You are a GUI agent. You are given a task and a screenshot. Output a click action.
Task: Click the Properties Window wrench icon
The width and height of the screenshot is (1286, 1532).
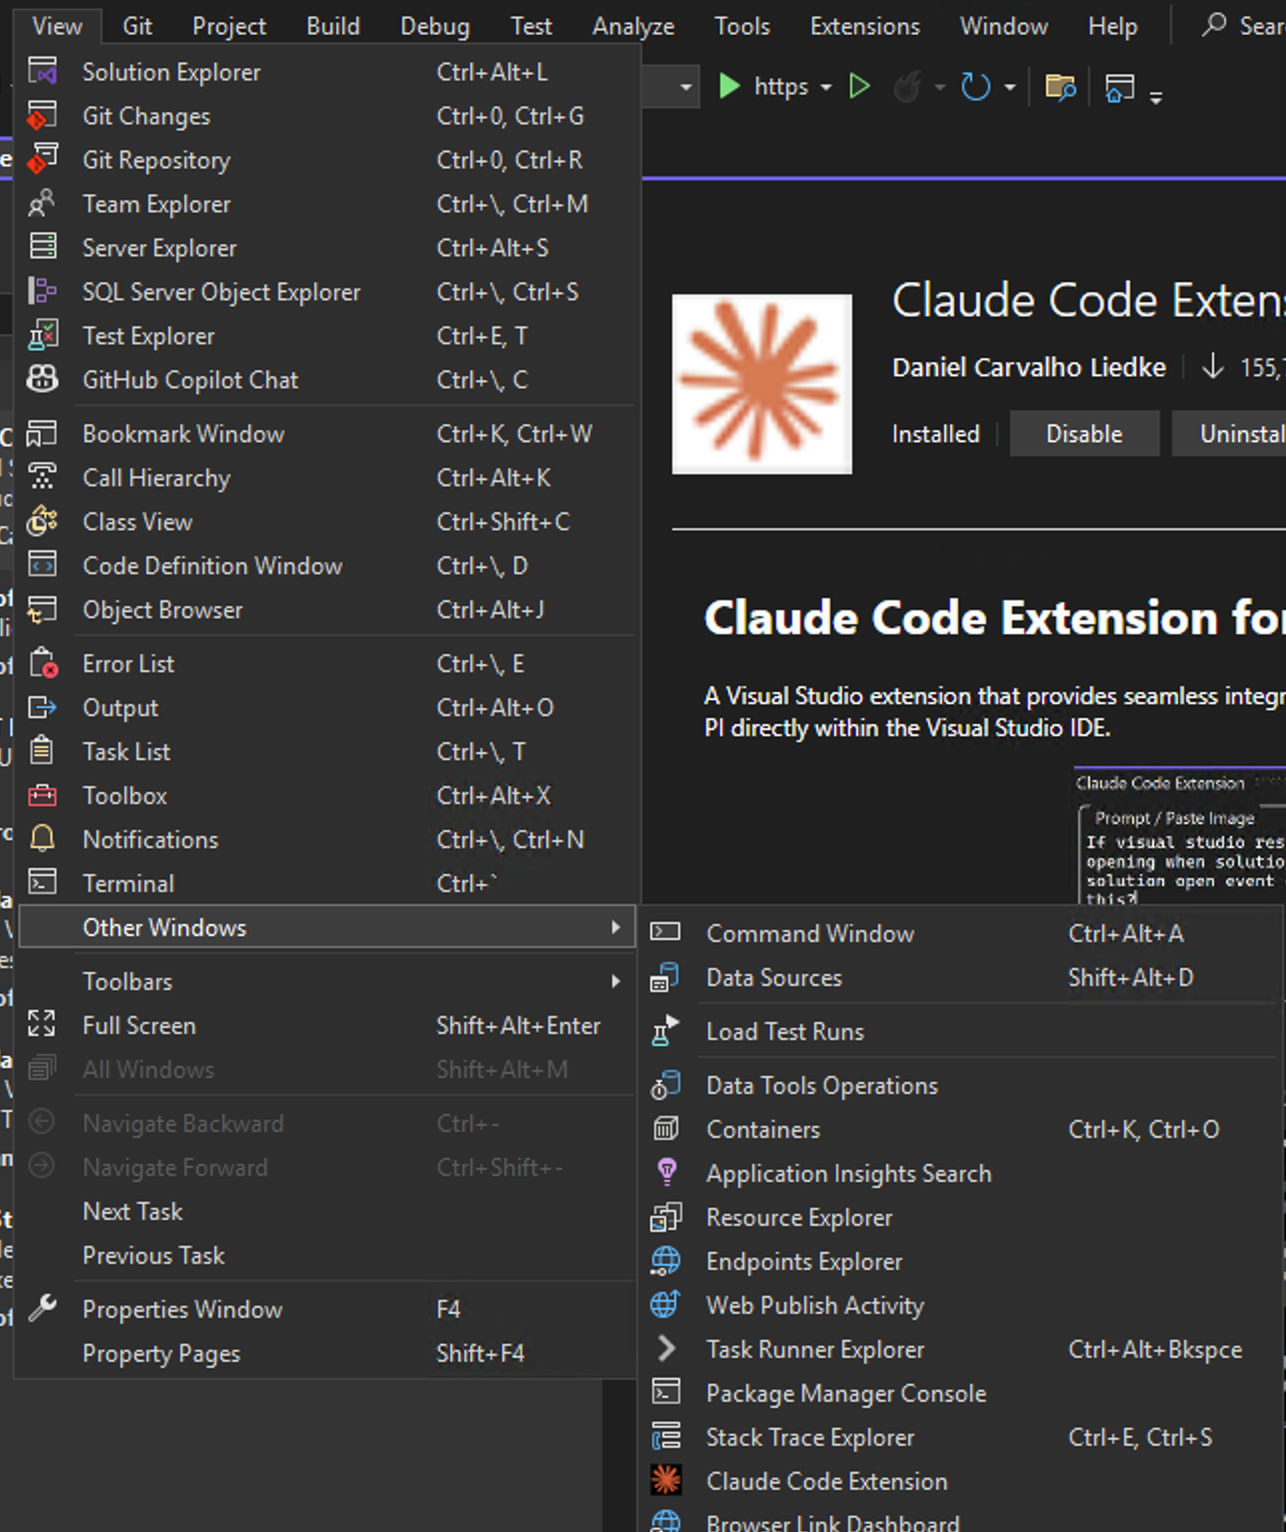point(42,1308)
